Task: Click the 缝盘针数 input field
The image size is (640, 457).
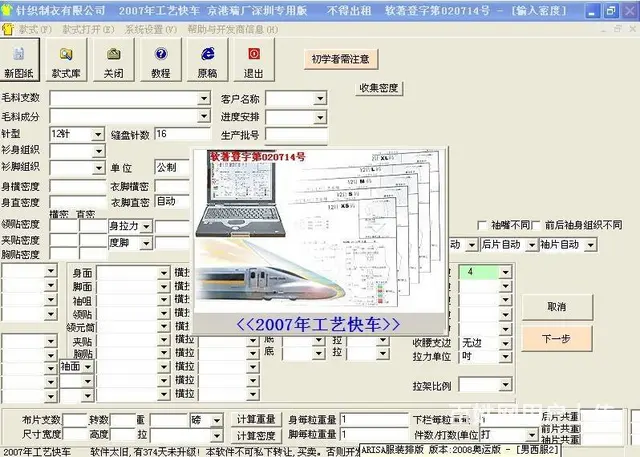Action: coord(188,134)
